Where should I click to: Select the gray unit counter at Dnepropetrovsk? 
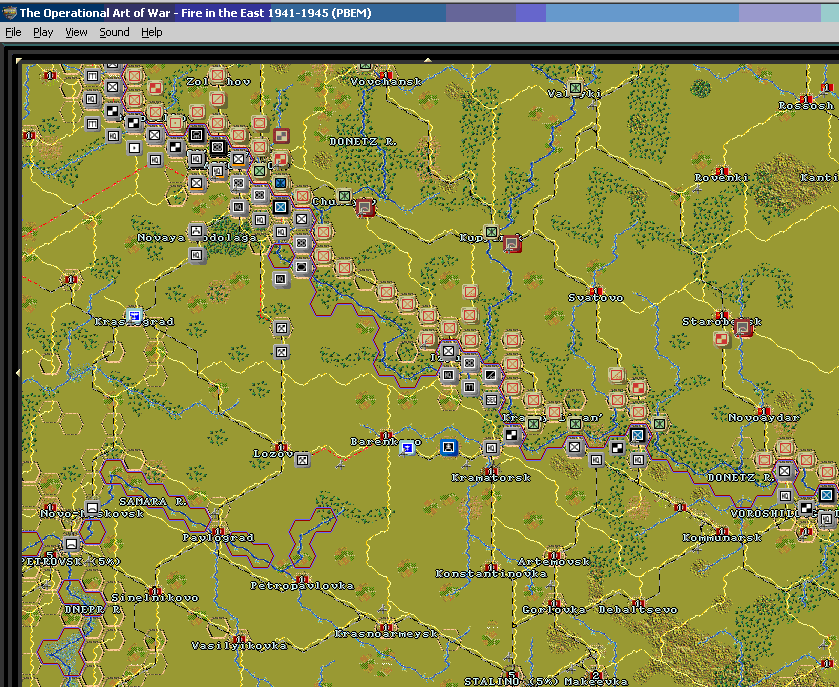71,544
